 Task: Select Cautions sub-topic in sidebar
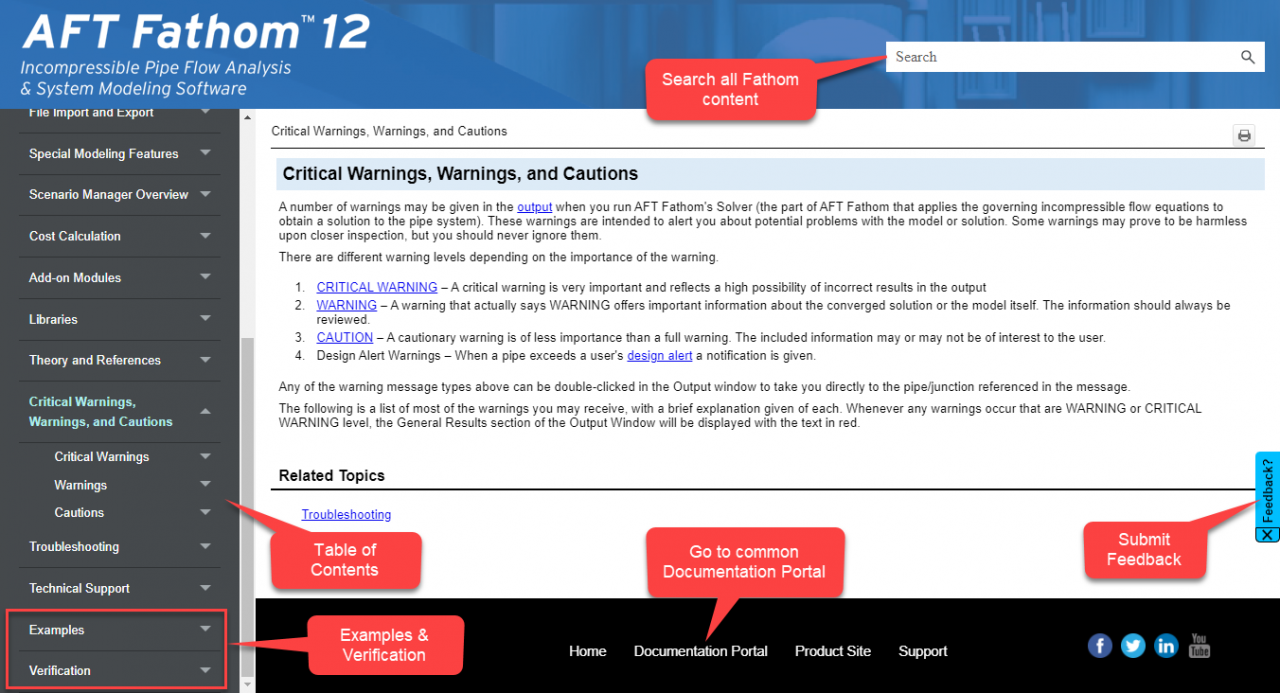[x=79, y=513]
